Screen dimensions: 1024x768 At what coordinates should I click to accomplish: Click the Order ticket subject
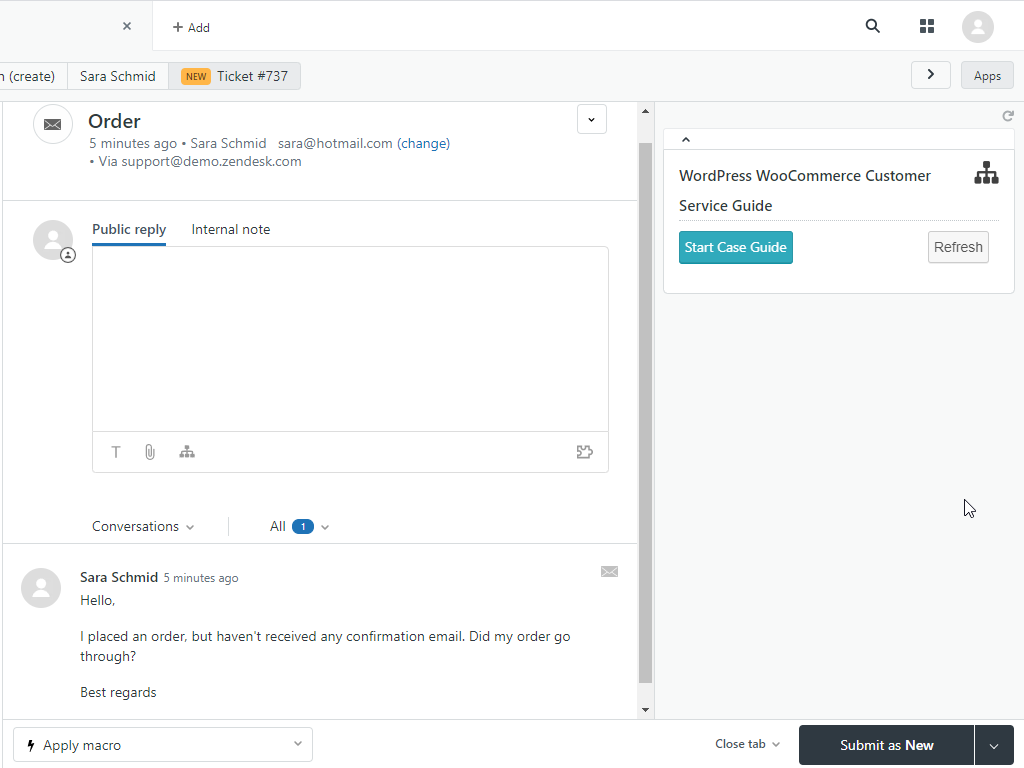[114, 121]
